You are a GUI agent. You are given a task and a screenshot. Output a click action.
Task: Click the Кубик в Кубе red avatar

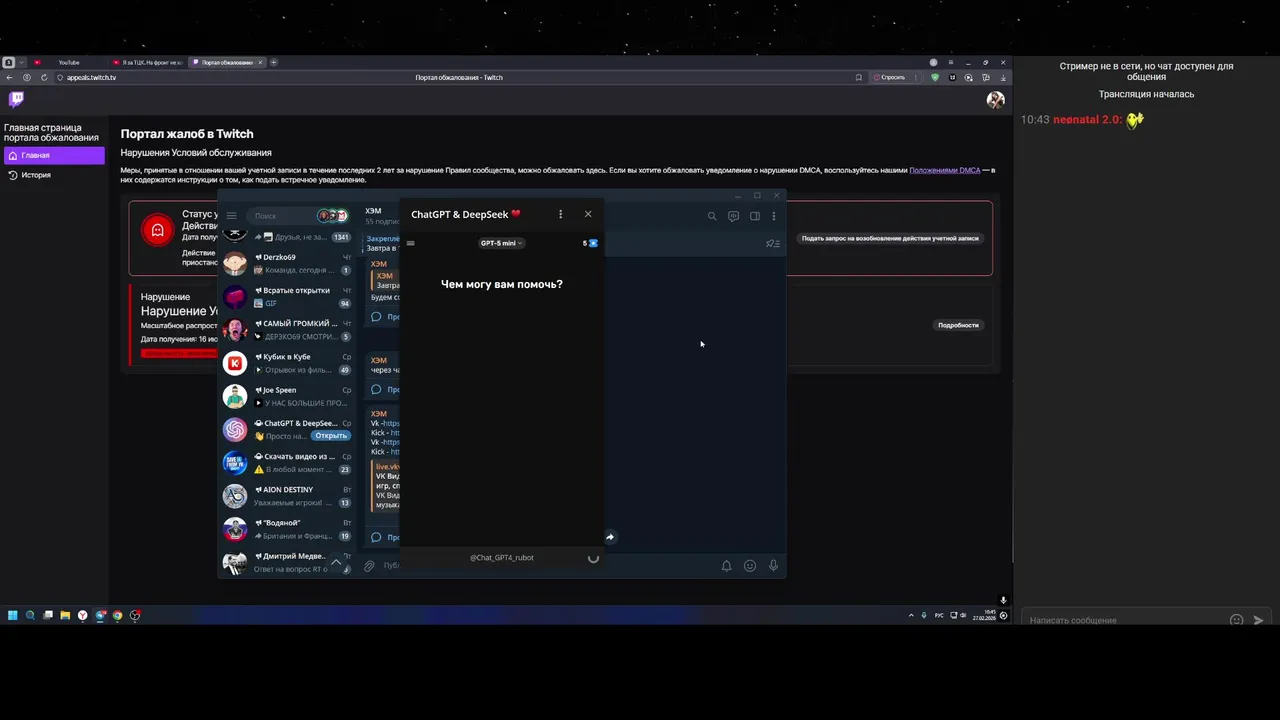point(235,364)
